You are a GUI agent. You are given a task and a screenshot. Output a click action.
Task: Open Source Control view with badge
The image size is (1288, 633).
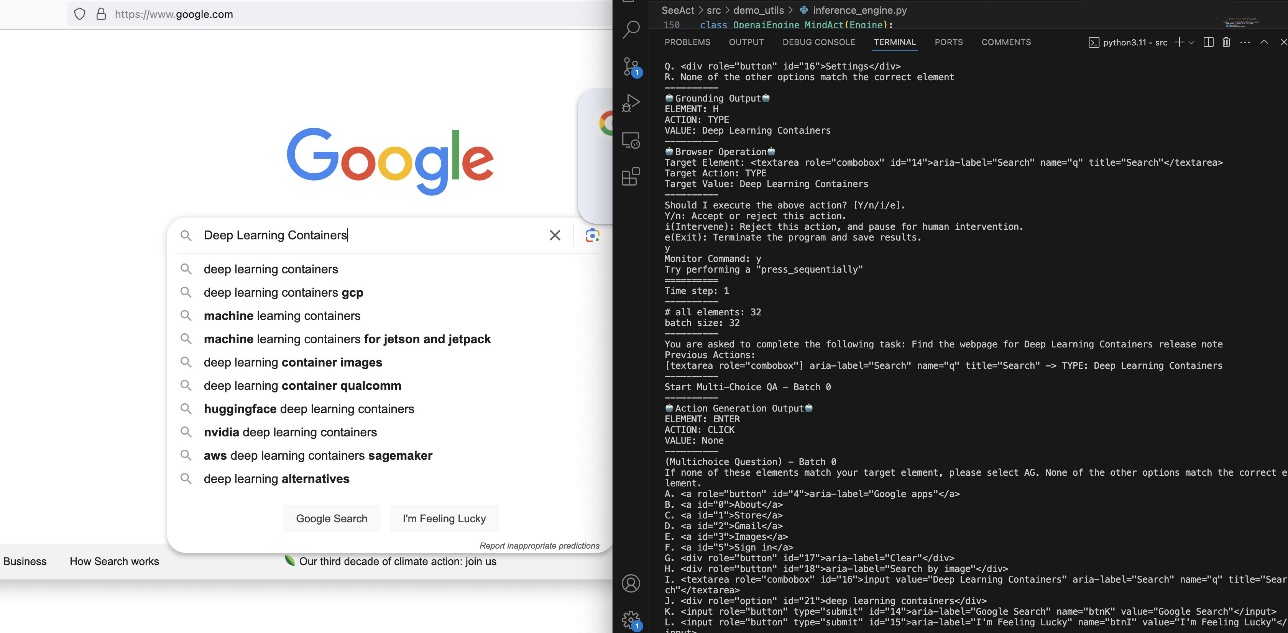point(631,67)
